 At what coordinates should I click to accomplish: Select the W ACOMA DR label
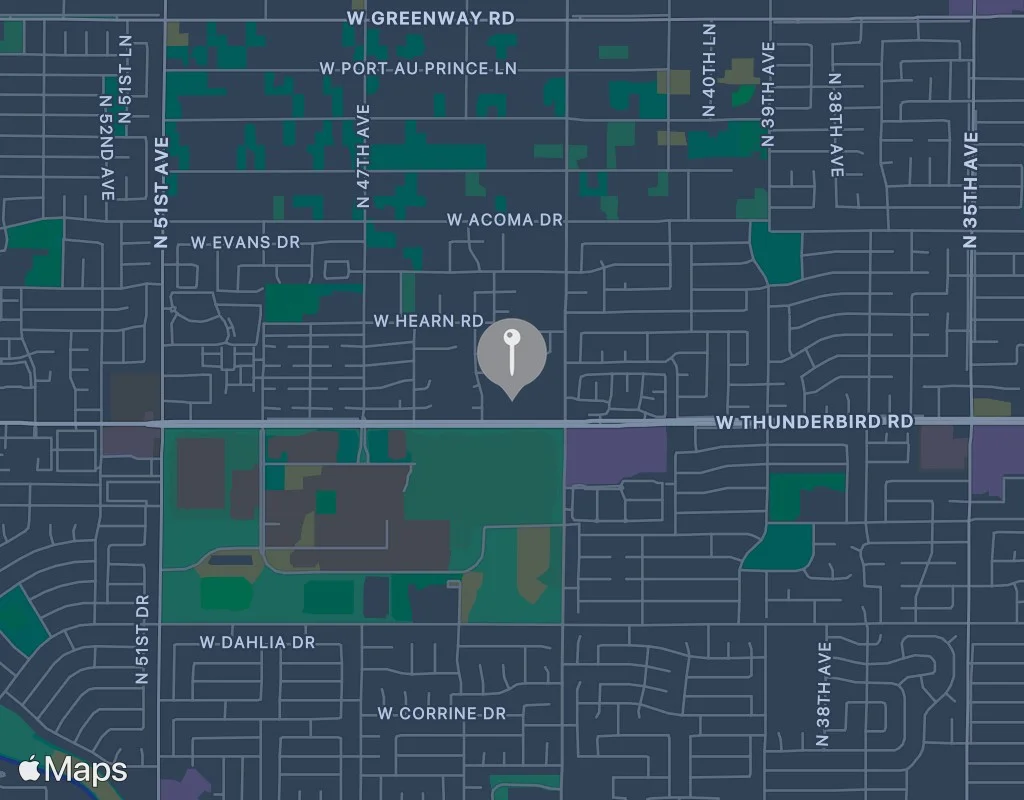505,220
